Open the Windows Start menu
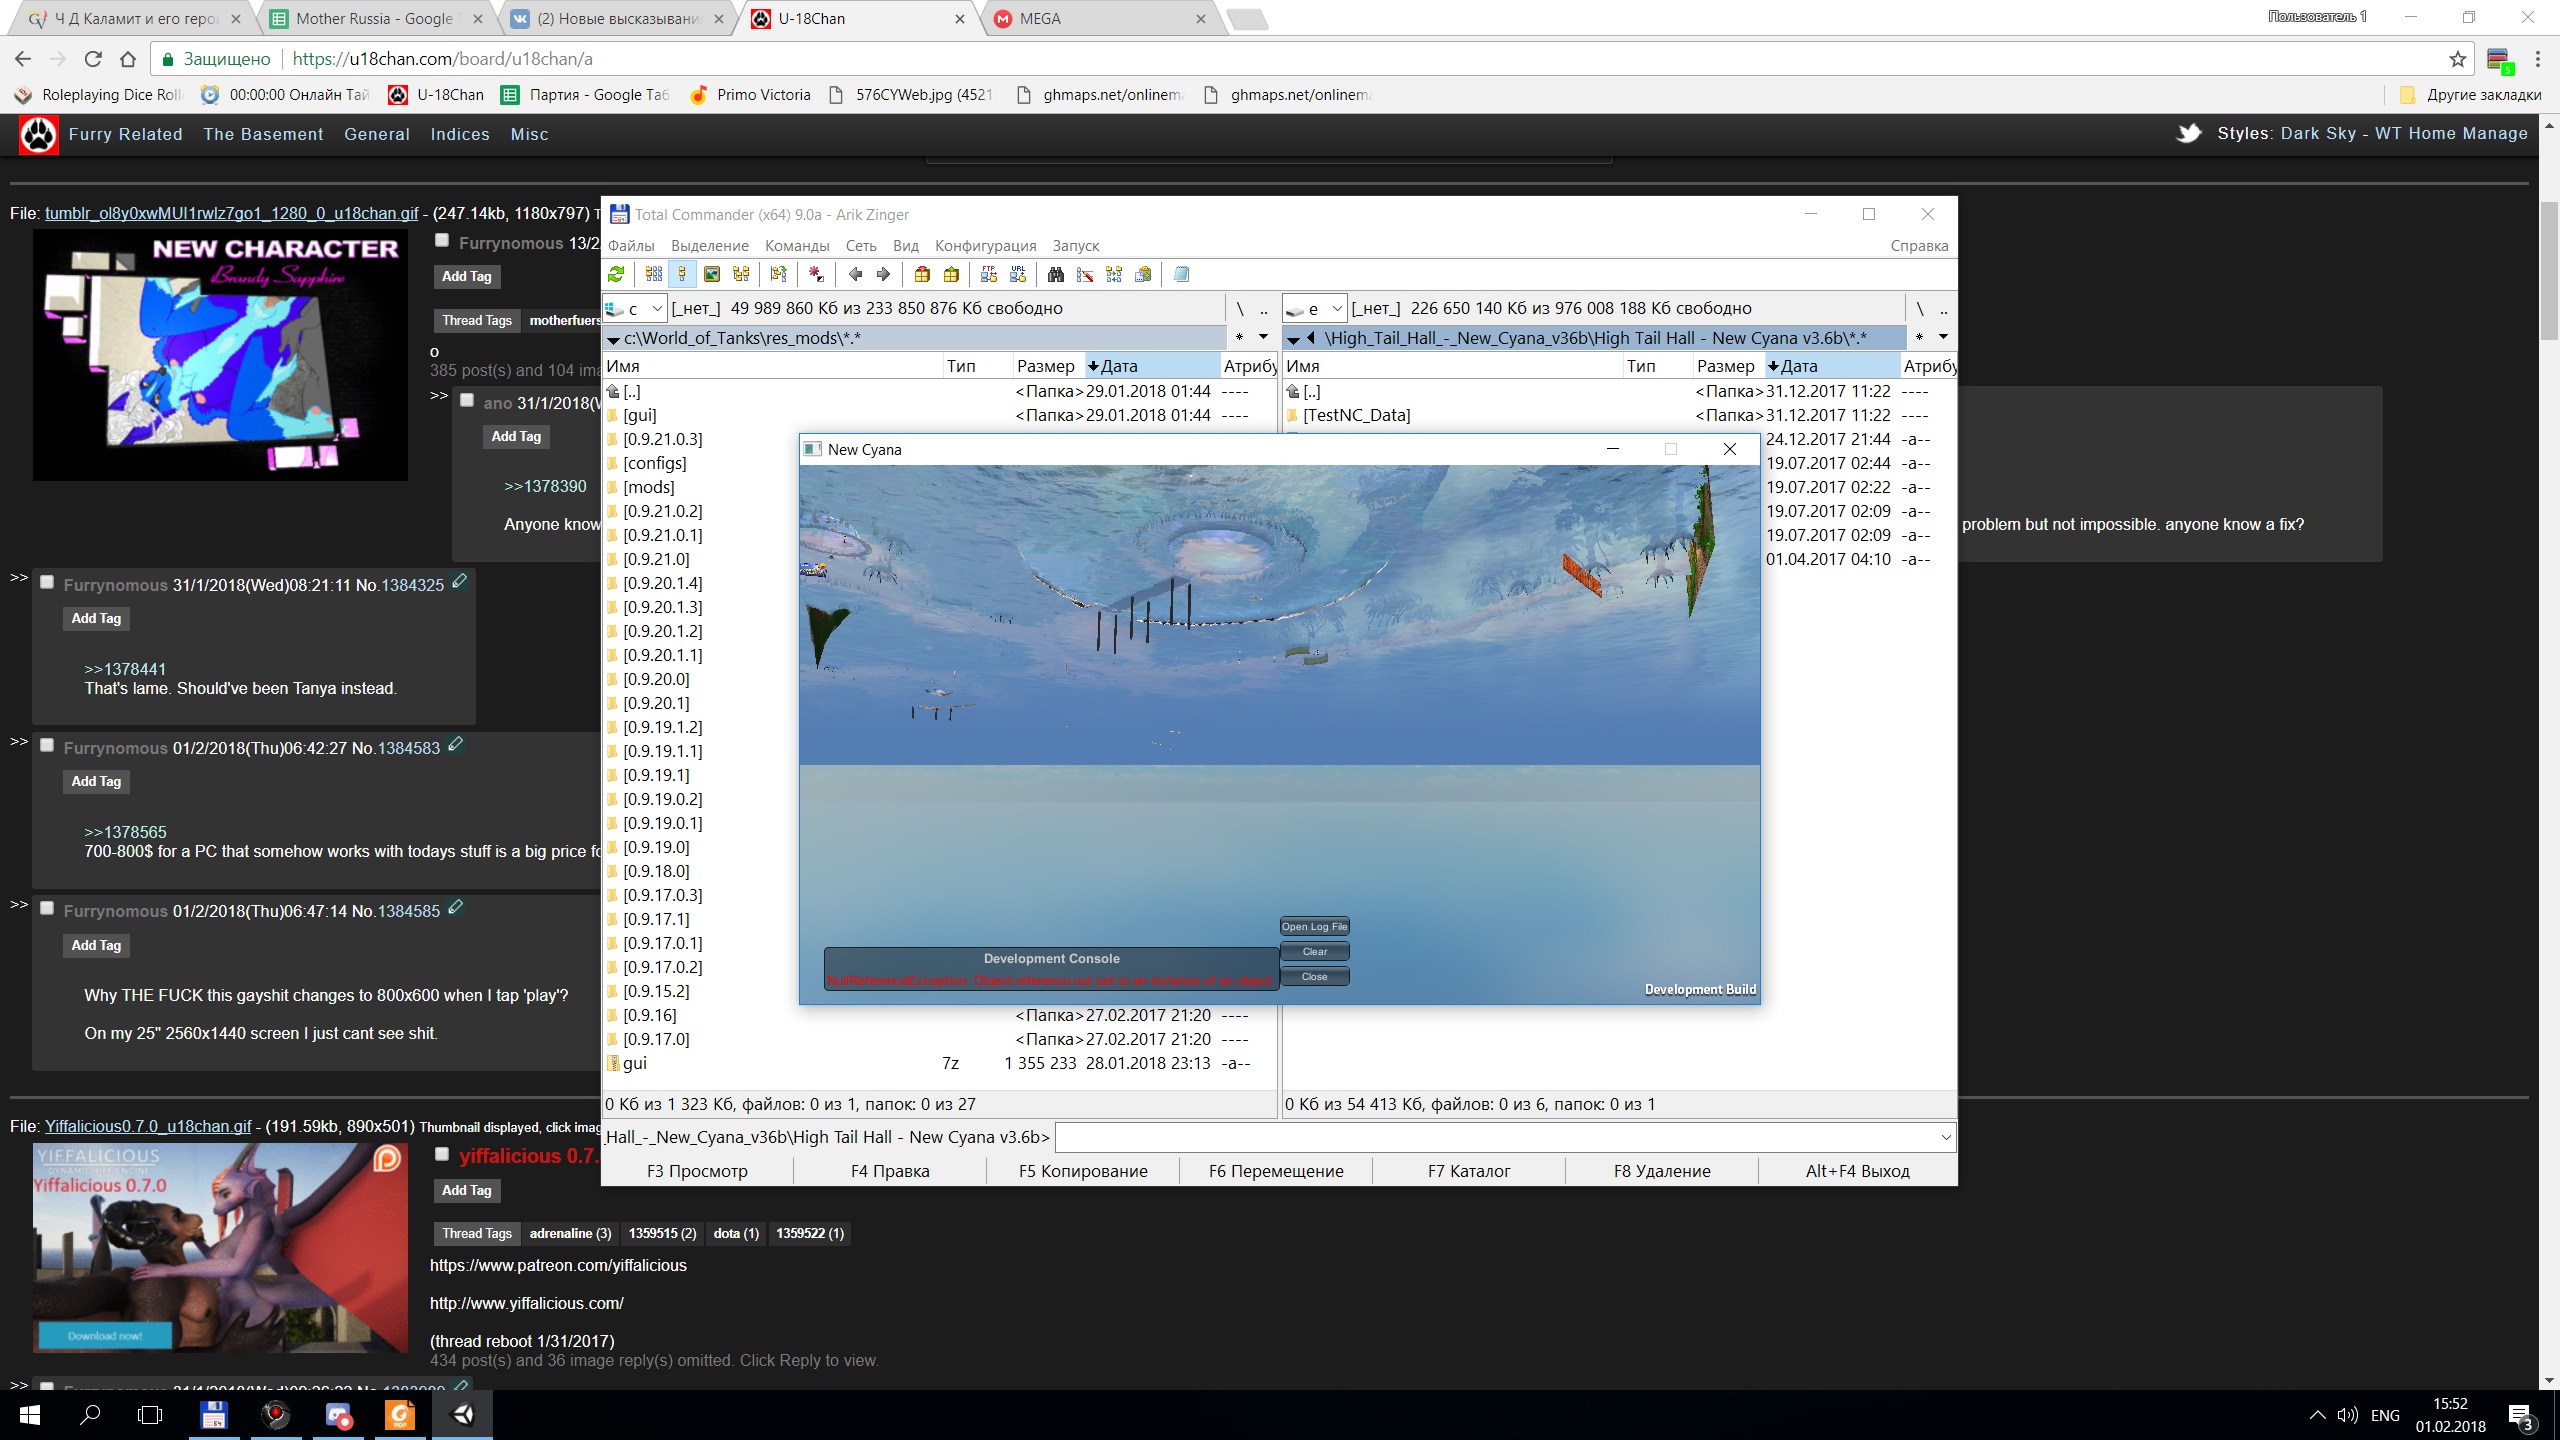The height and width of the screenshot is (1440, 2560). point(30,1414)
